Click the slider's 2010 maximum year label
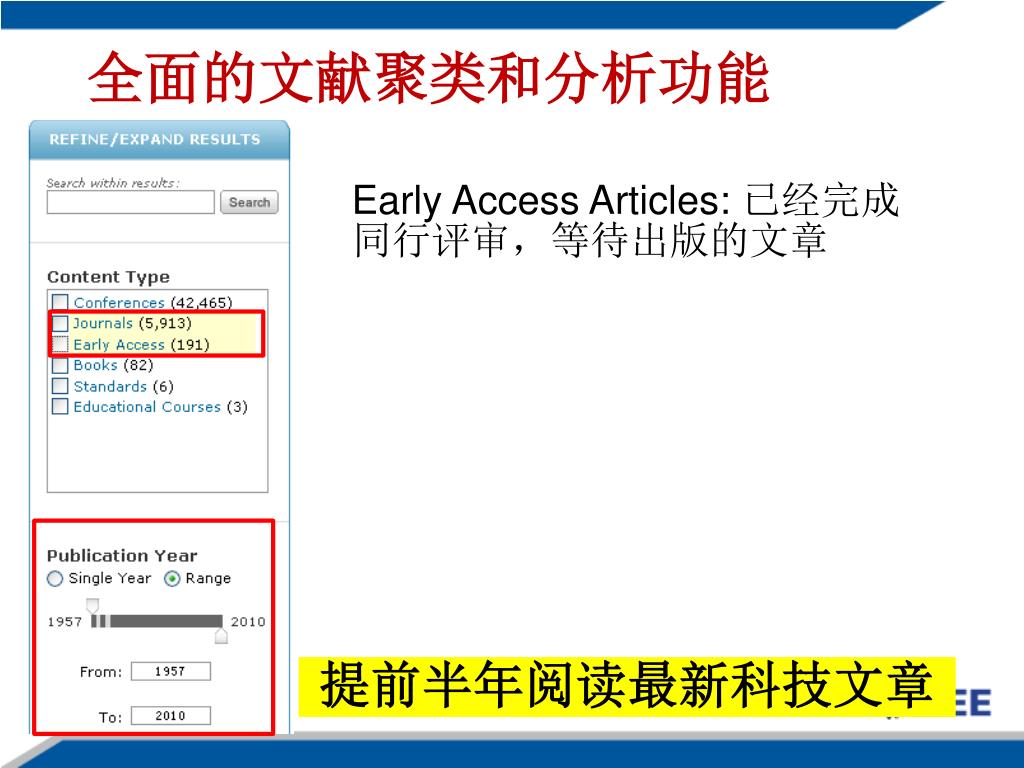This screenshot has width=1024, height=768. pos(248,621)
